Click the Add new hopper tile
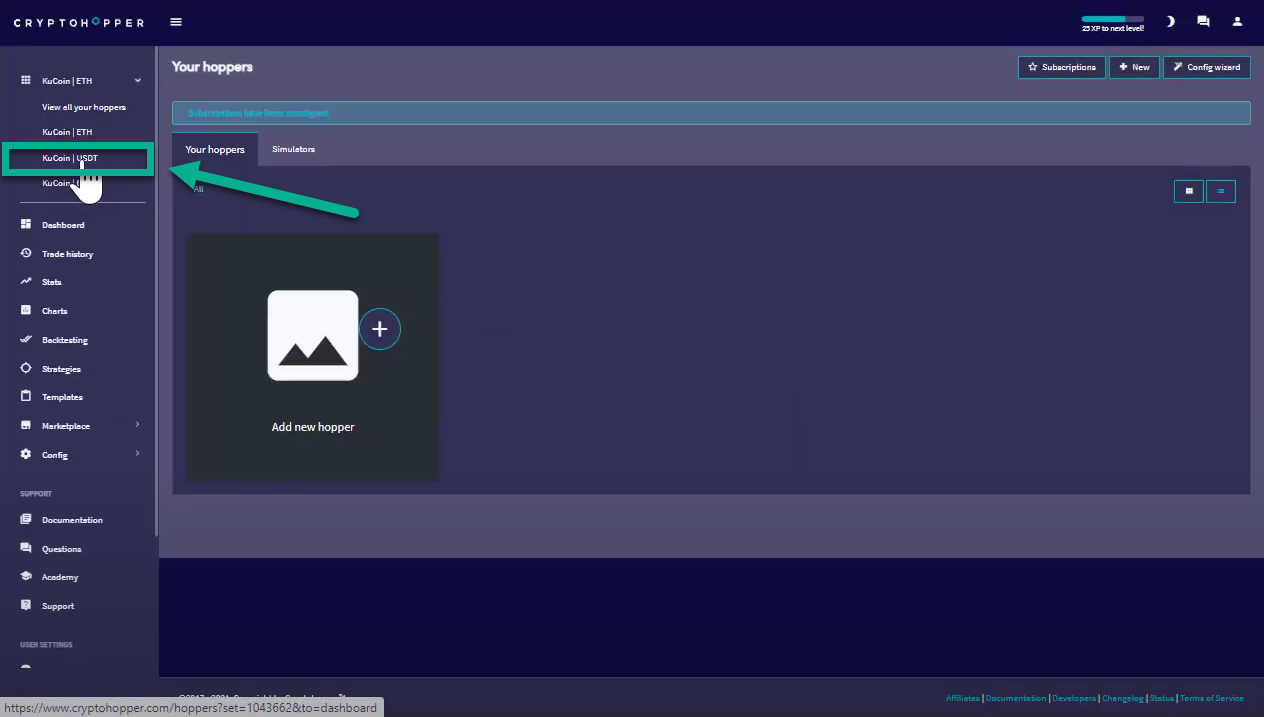This screenshot has width=1264, height=717. [313, 357]
